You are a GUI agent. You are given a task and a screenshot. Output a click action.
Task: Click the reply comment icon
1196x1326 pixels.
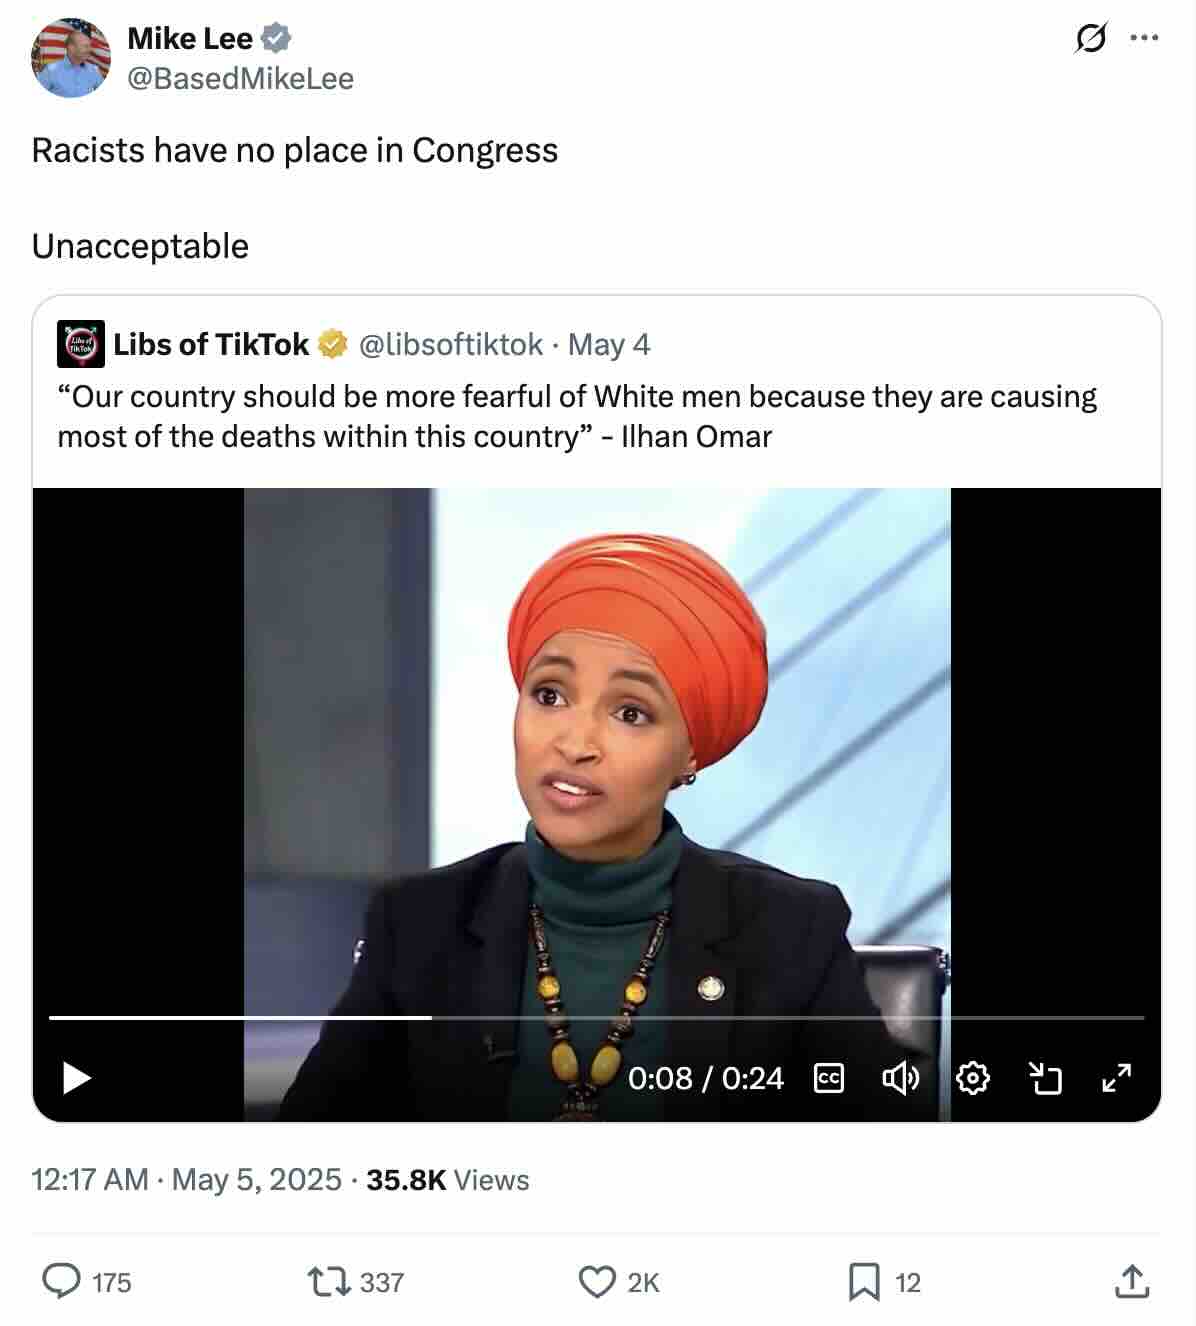pyautogui.click(x=62, y=1281)
